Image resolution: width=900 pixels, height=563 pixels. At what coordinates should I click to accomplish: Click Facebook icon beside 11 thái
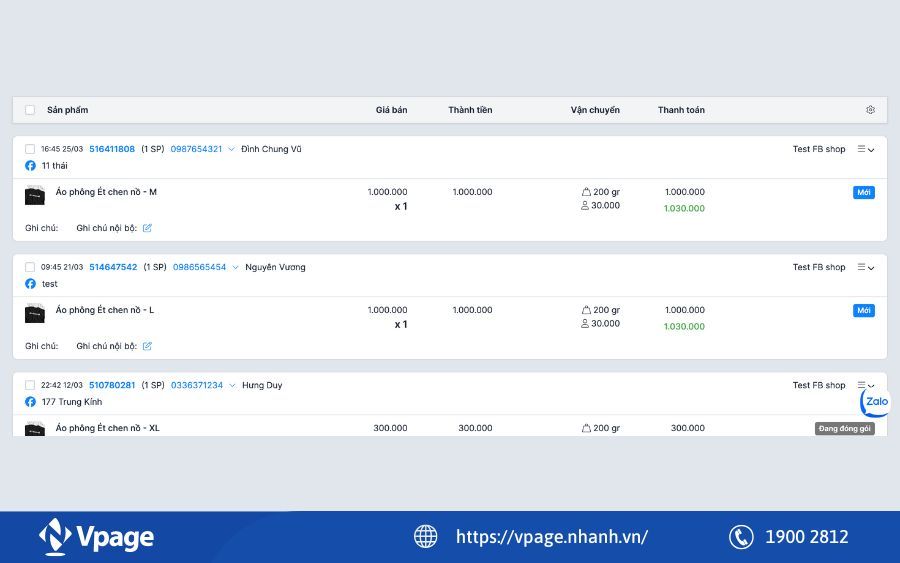30,166
